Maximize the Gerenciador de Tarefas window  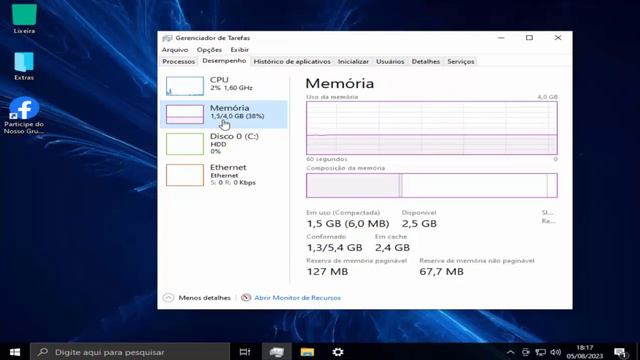tap(529, 38)
